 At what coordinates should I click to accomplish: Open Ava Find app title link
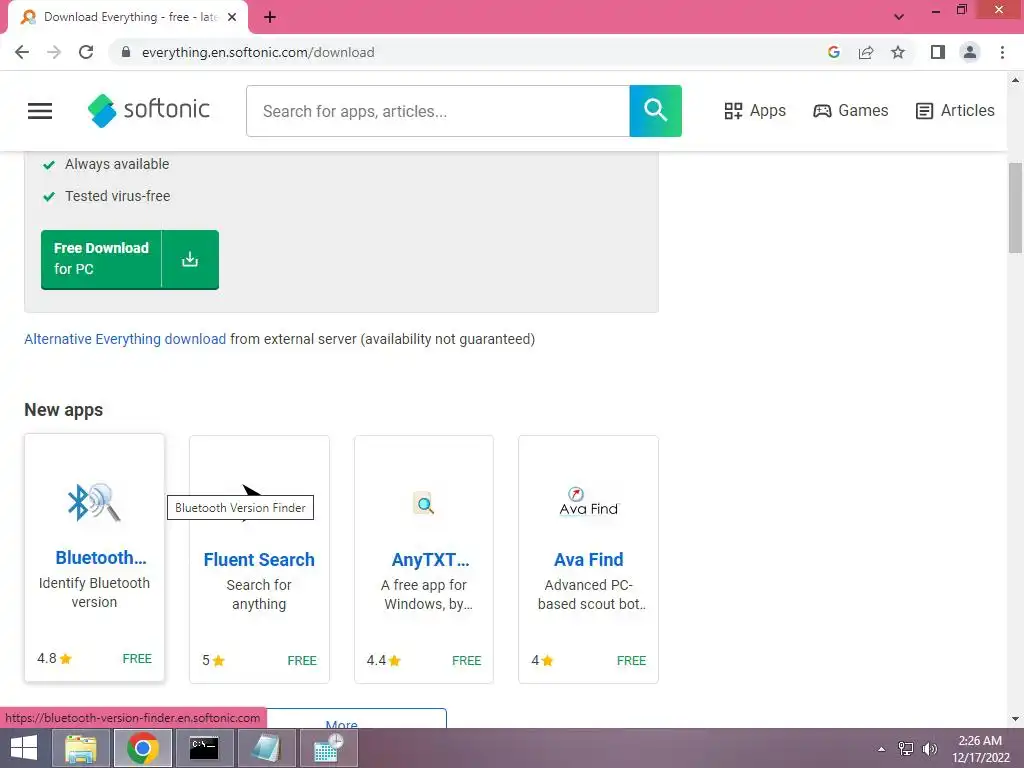tap(588, 560)
